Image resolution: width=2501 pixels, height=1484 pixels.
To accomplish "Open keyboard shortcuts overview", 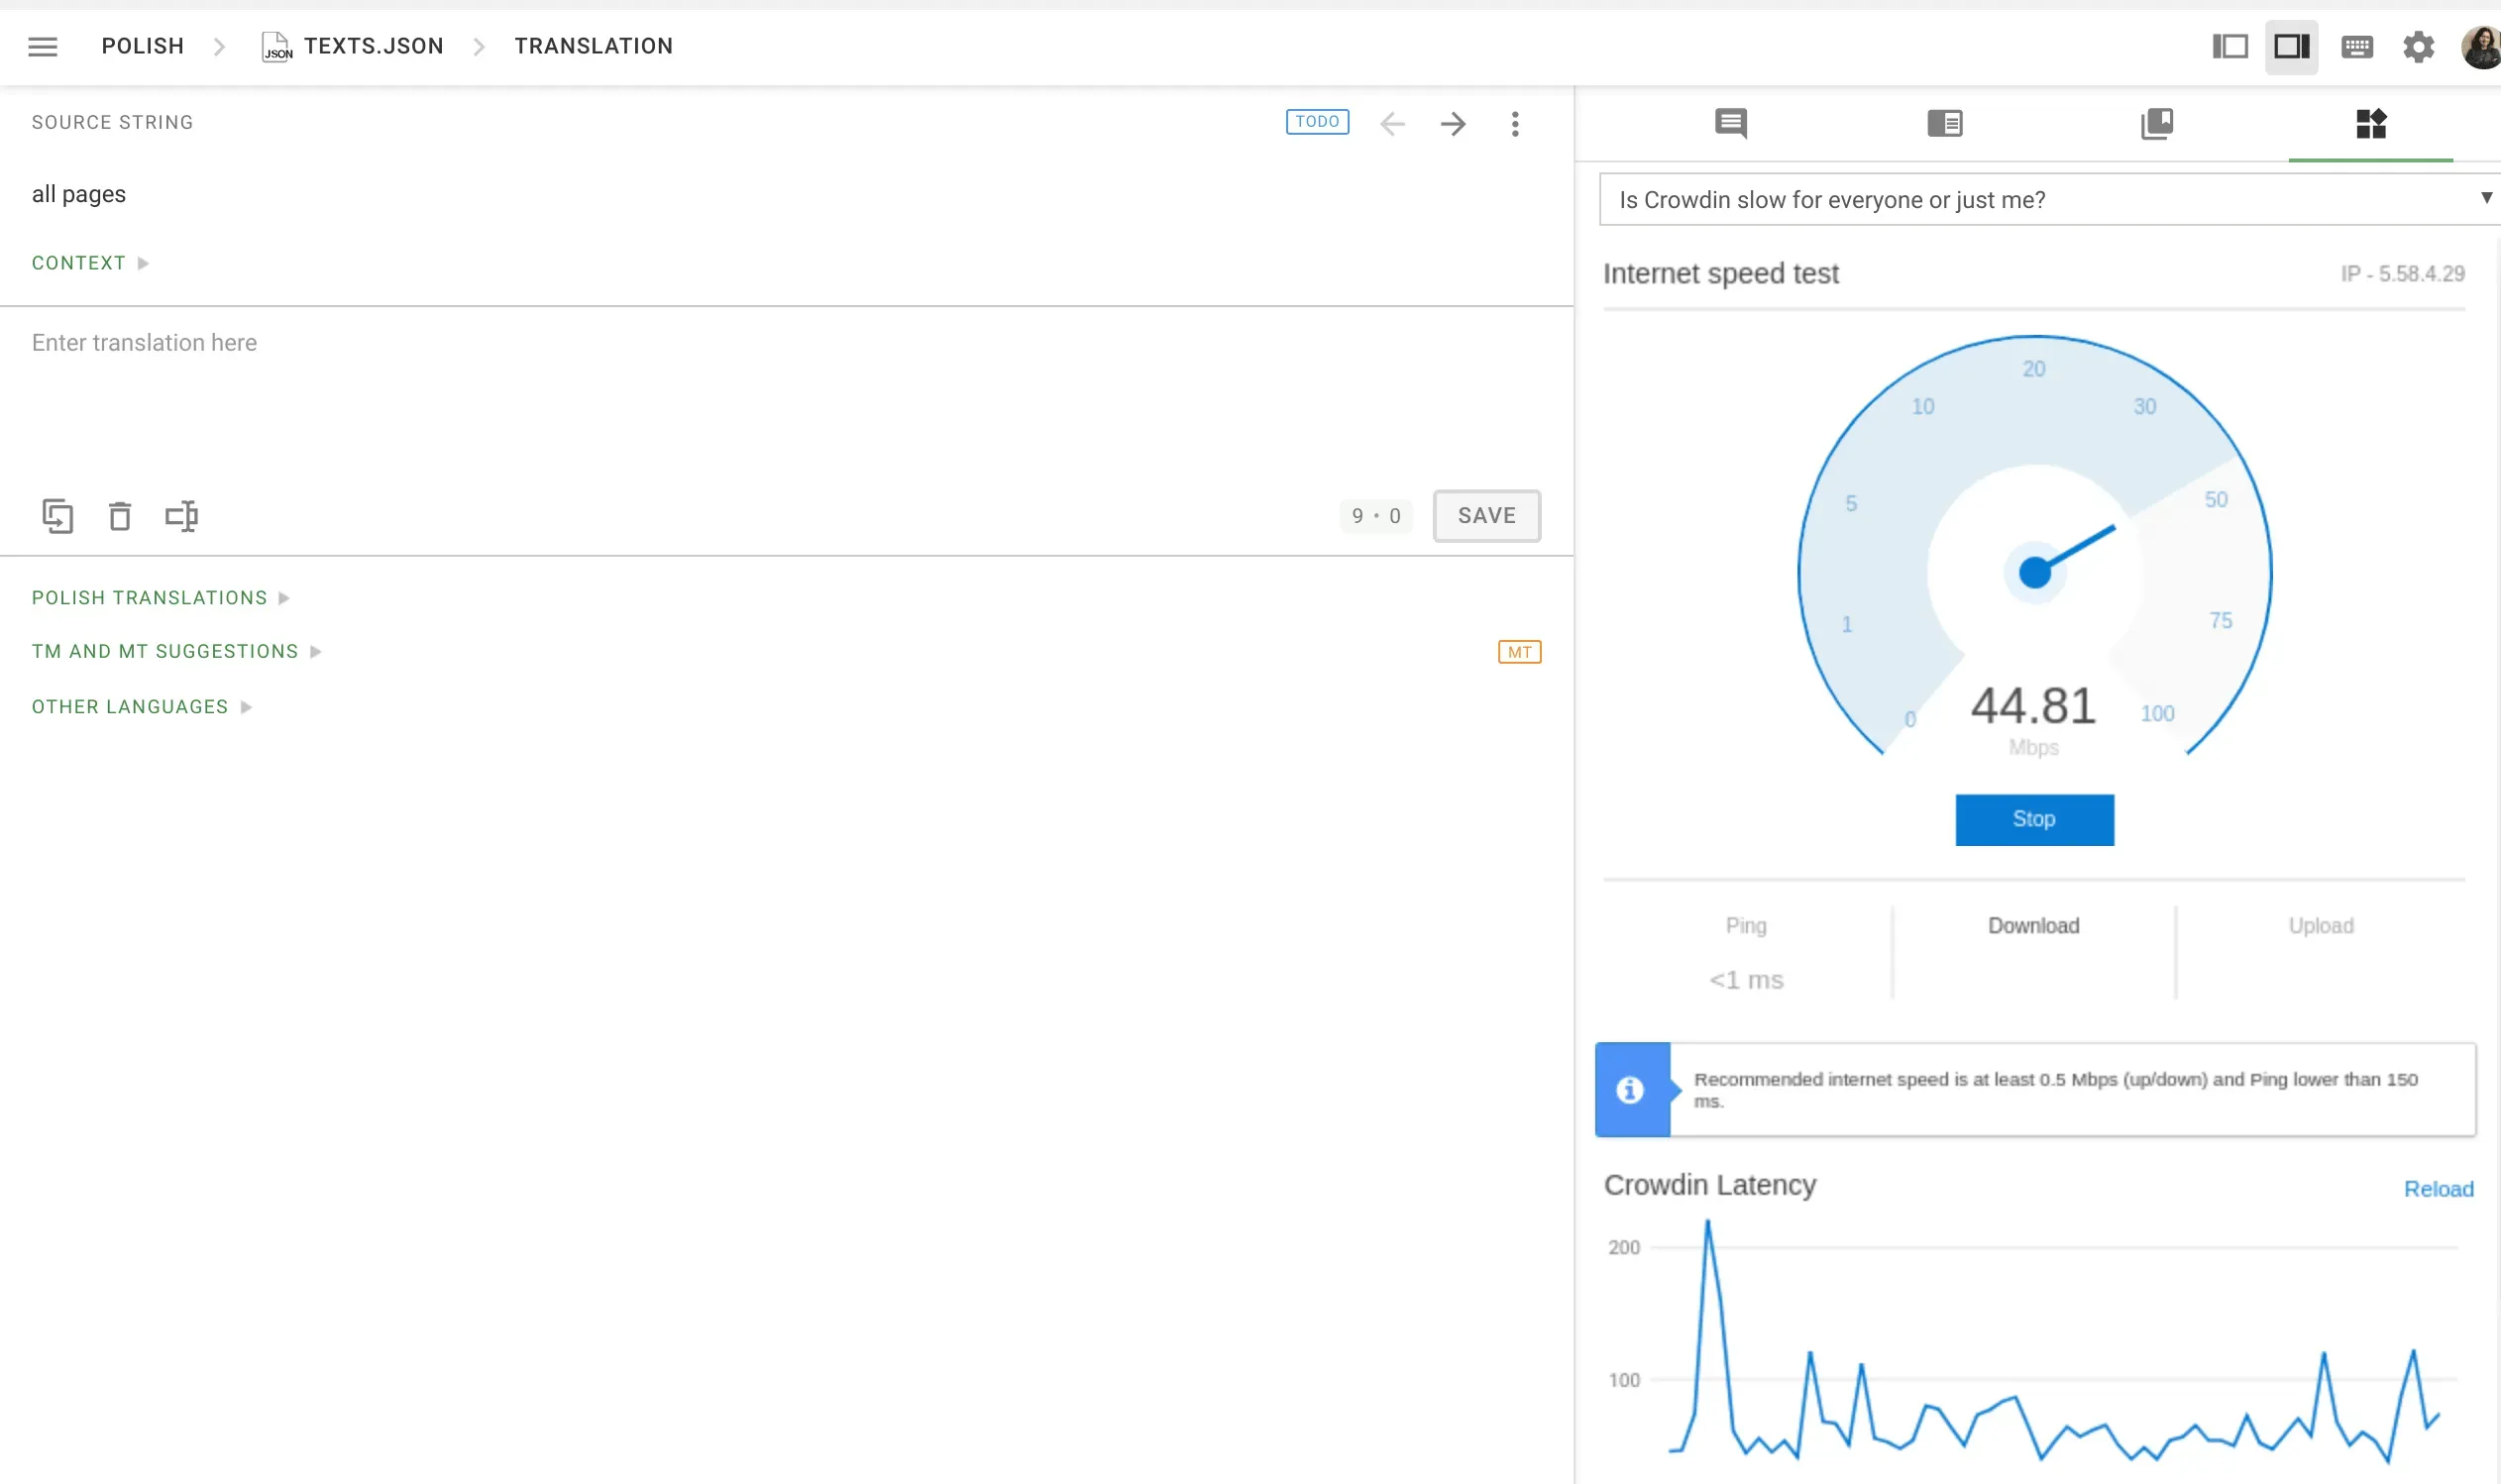I will coord(2357,46).
